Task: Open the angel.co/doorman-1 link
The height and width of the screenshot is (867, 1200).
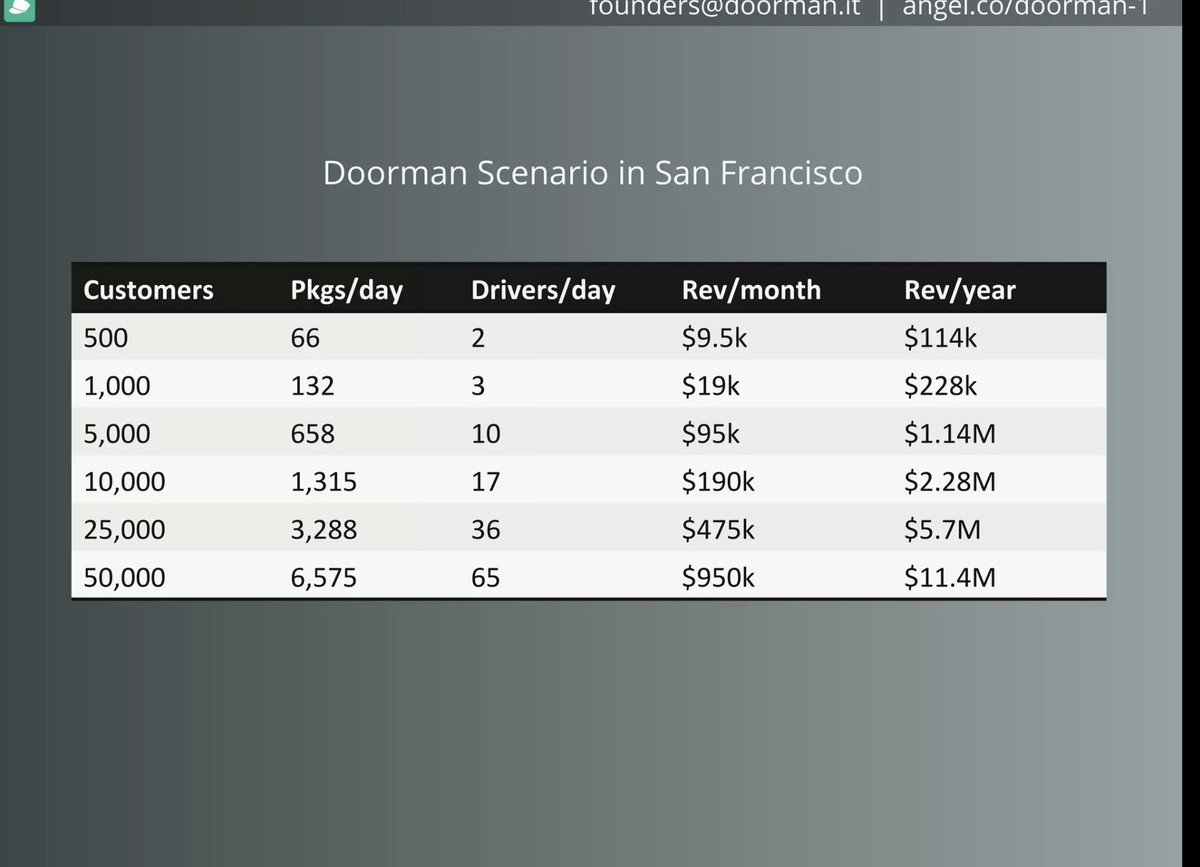Action: pos(1025,9)
